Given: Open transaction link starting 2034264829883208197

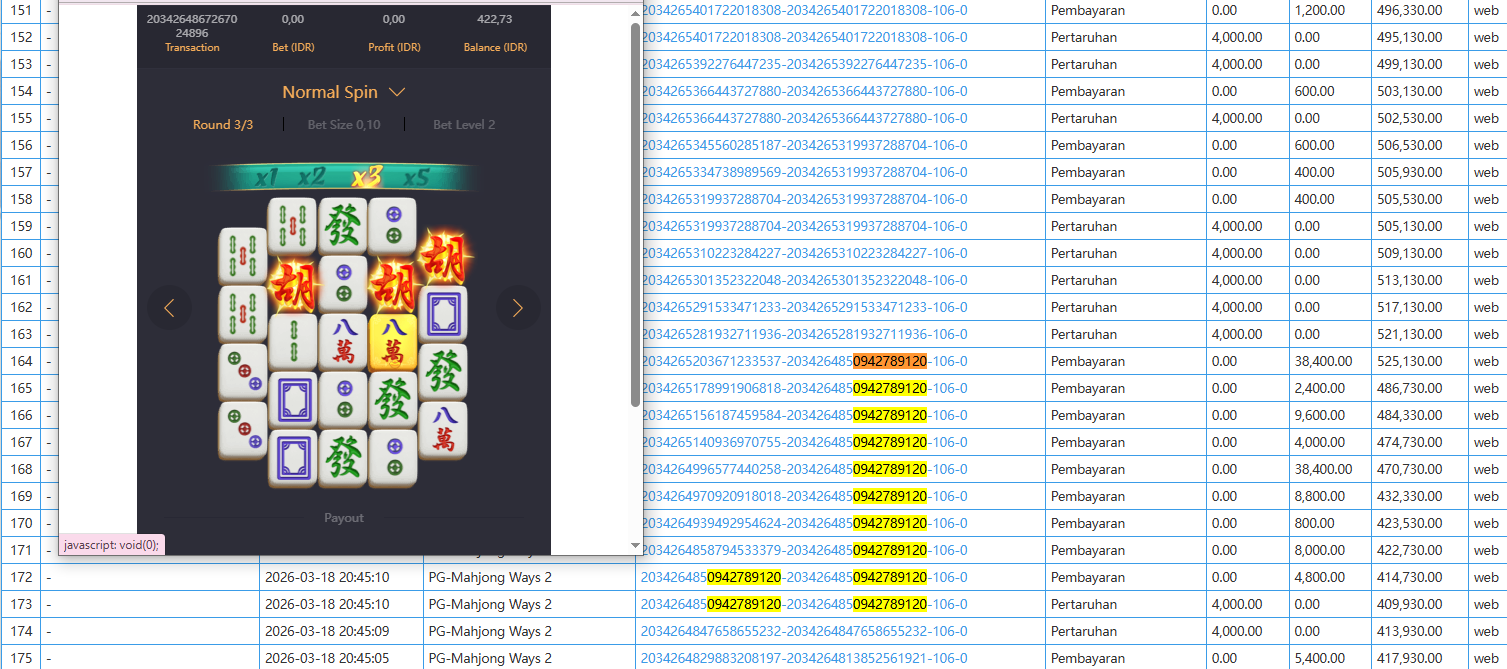Looking at the screenshot, I should [804, 658].
